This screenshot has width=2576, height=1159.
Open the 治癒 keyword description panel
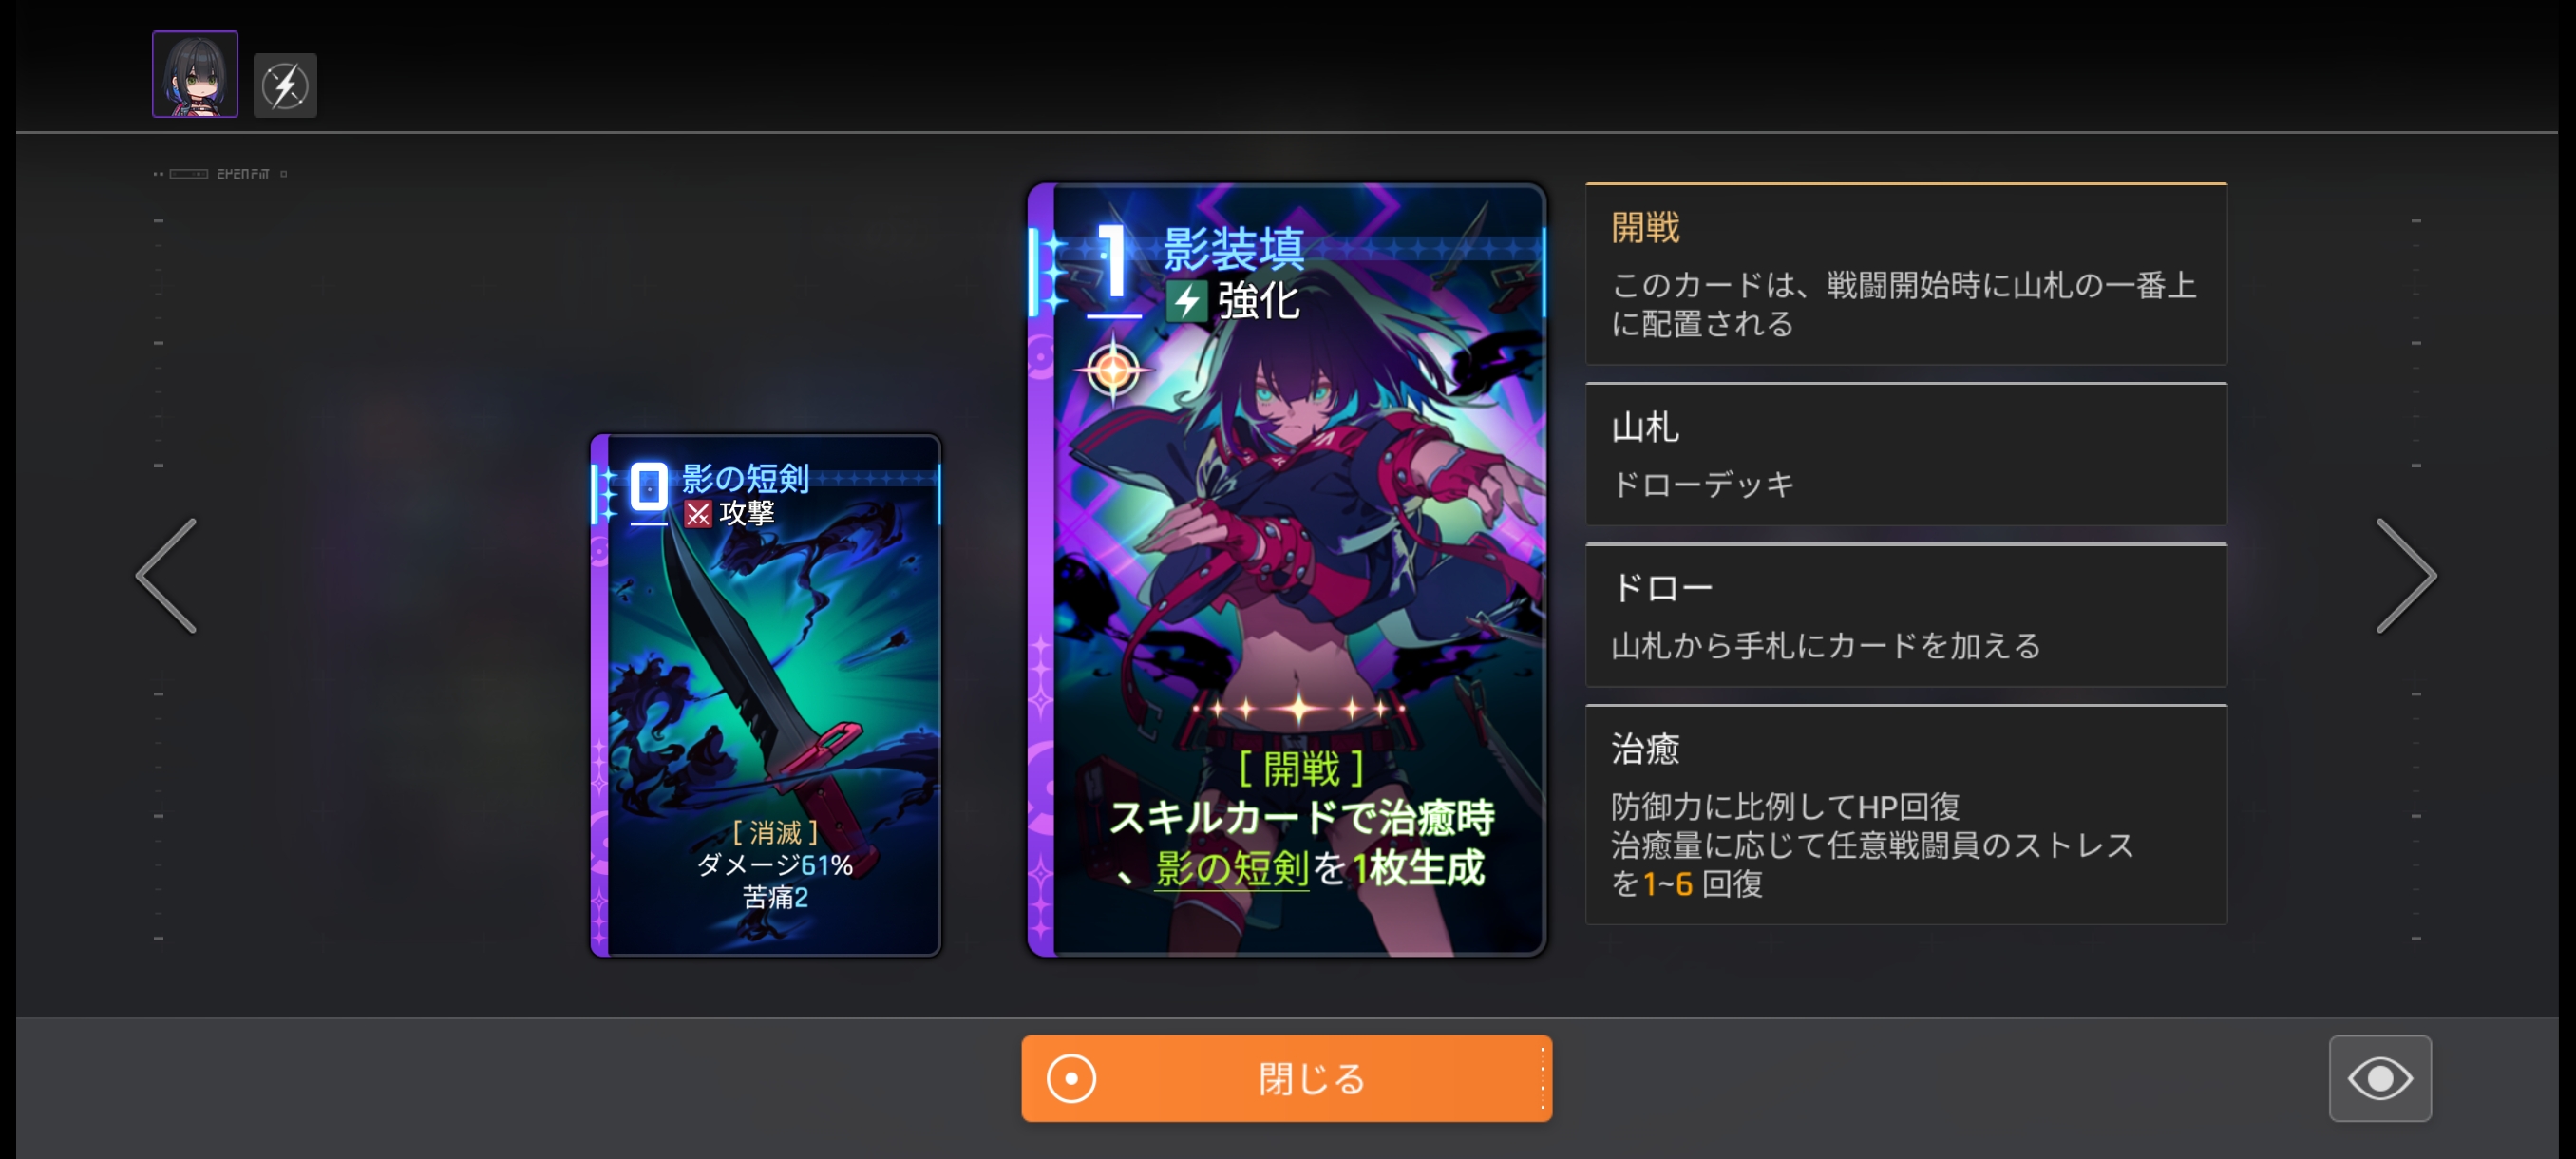pos(1906,815)
